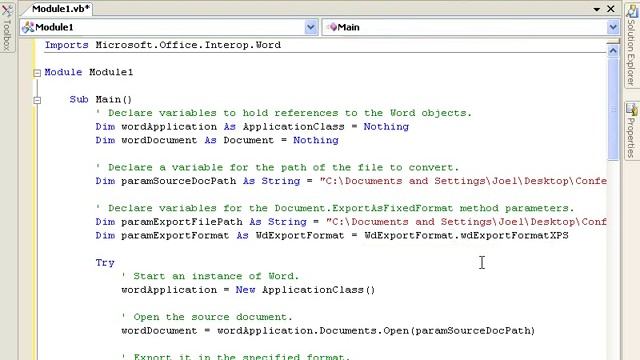Screen dimensions: 640x360
Task: Click wordDocument in its Dim line
Action: 159,140
